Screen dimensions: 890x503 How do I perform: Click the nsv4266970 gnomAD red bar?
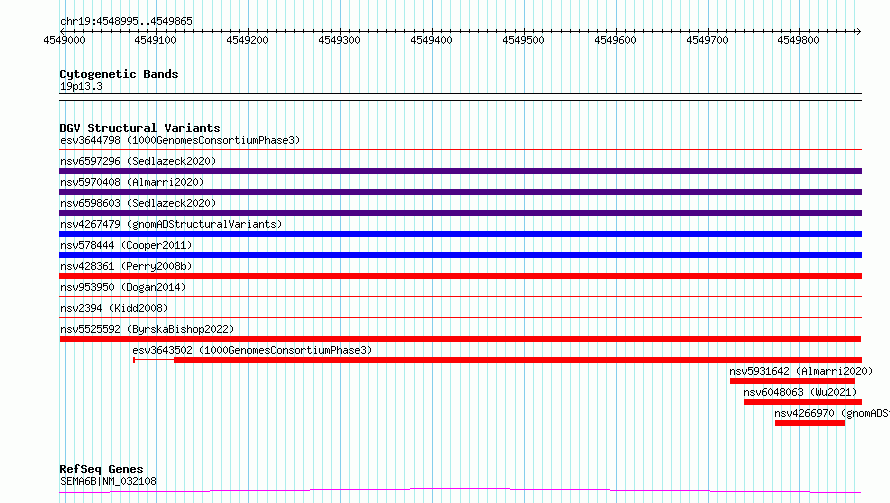(810, 423)
